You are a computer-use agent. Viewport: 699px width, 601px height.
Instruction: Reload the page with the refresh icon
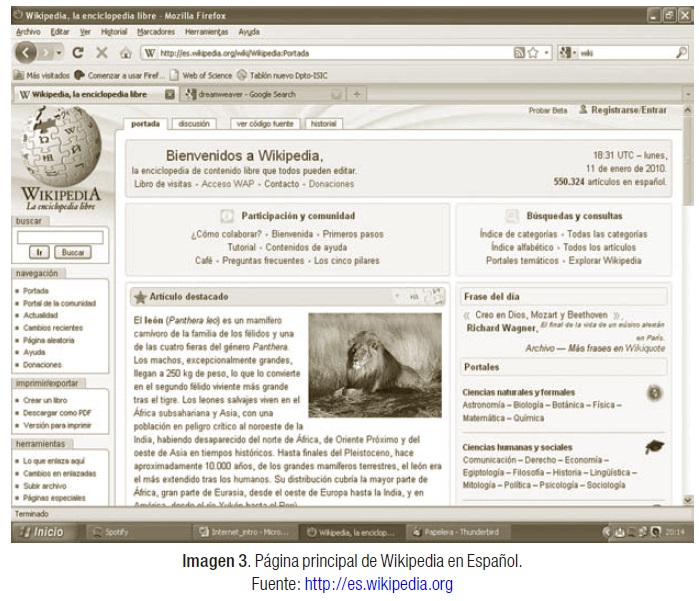tap(77, 53)
